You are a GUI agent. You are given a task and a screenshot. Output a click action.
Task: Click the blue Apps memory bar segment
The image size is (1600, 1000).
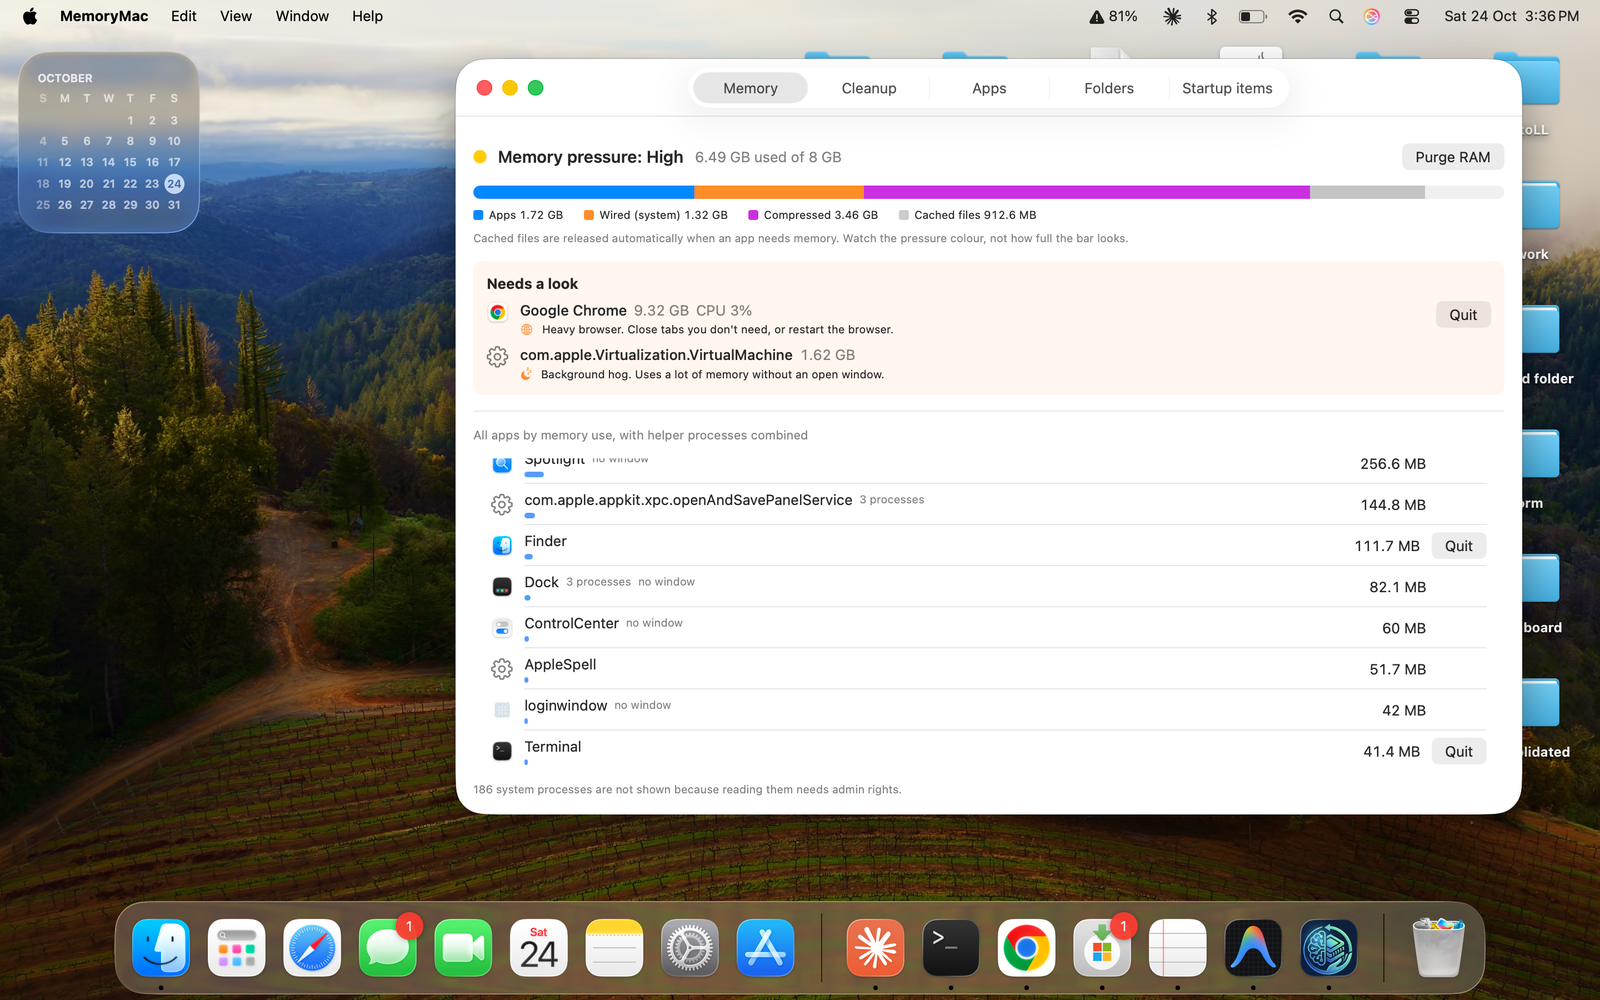(x=584, y=192)
